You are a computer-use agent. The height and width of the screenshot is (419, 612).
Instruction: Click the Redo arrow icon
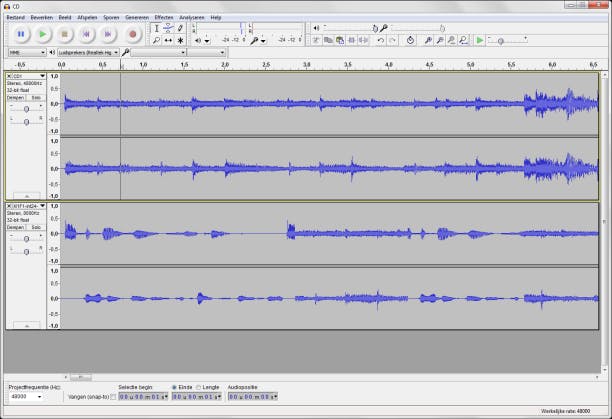pyautogui.click(x=392, y=40)
